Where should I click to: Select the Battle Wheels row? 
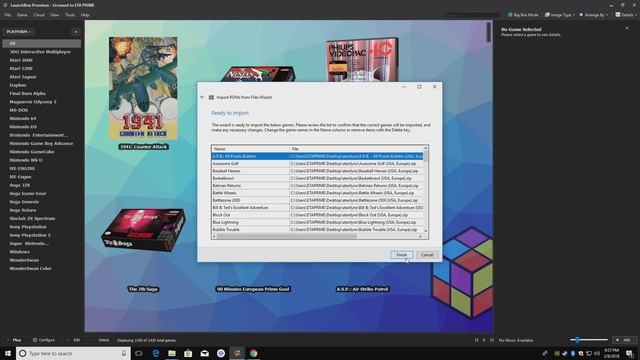318,193
